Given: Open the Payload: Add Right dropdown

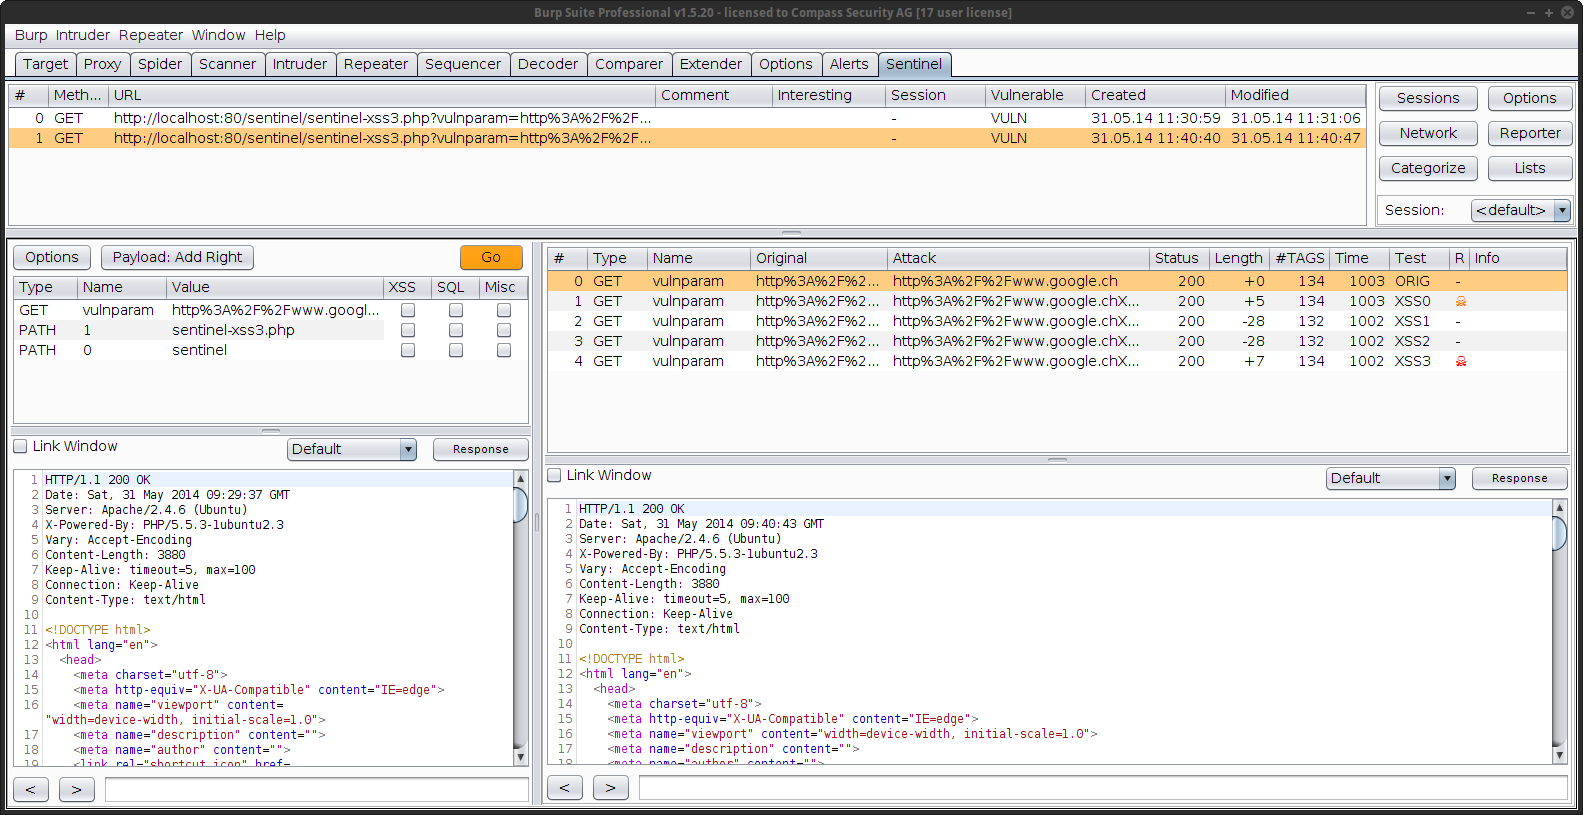Looking at the screenshot, I should pyautogui.click(x=177, y=257).
